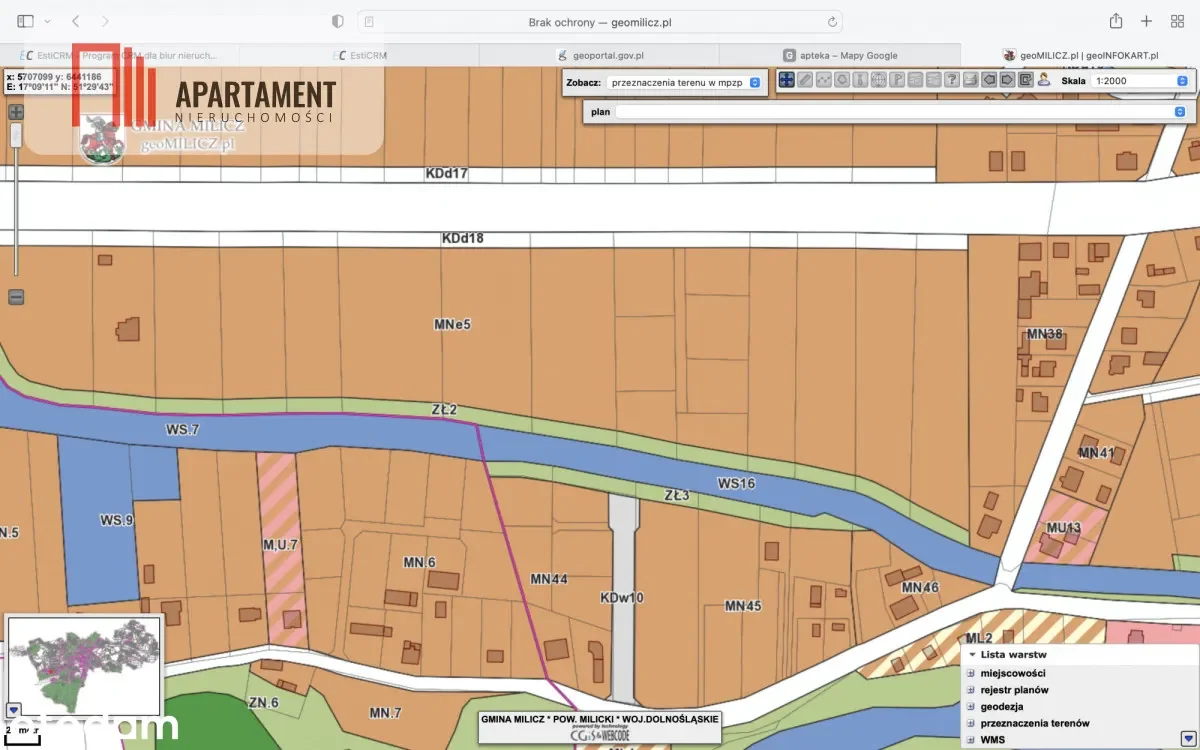Select the pan/move map tool

[x=787, y=80]
